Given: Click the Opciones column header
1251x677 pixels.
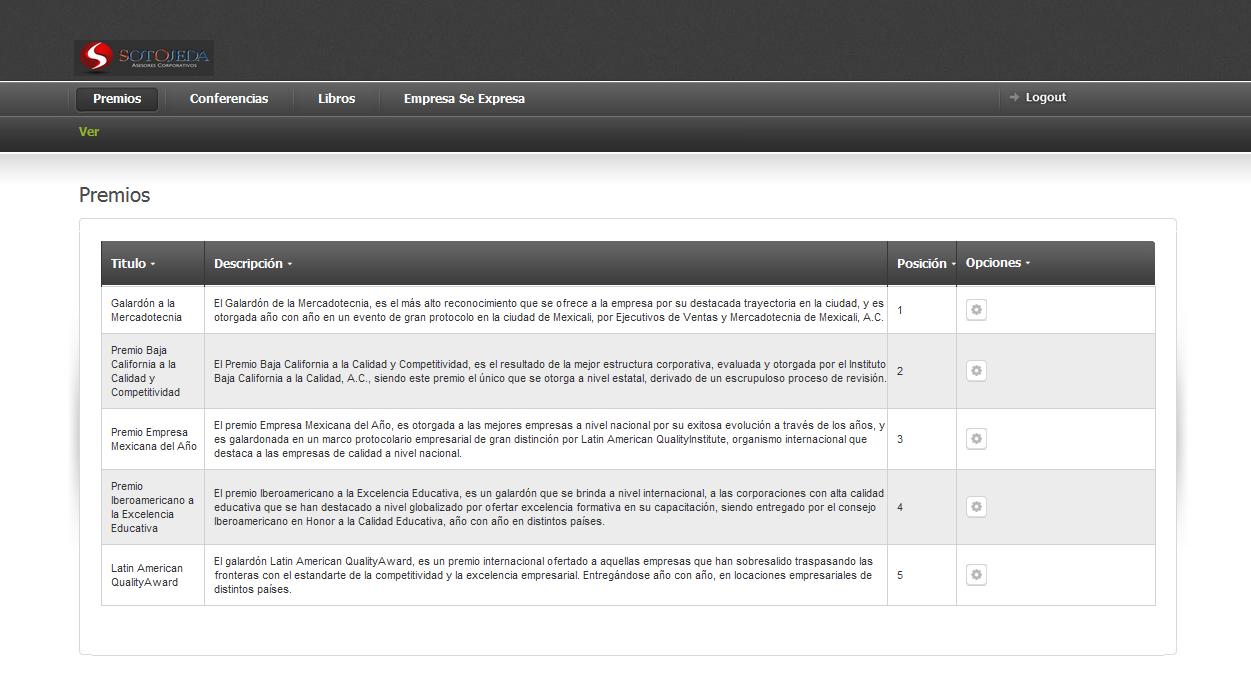Looking at the screenshot, I should click(x=997, y=263).
